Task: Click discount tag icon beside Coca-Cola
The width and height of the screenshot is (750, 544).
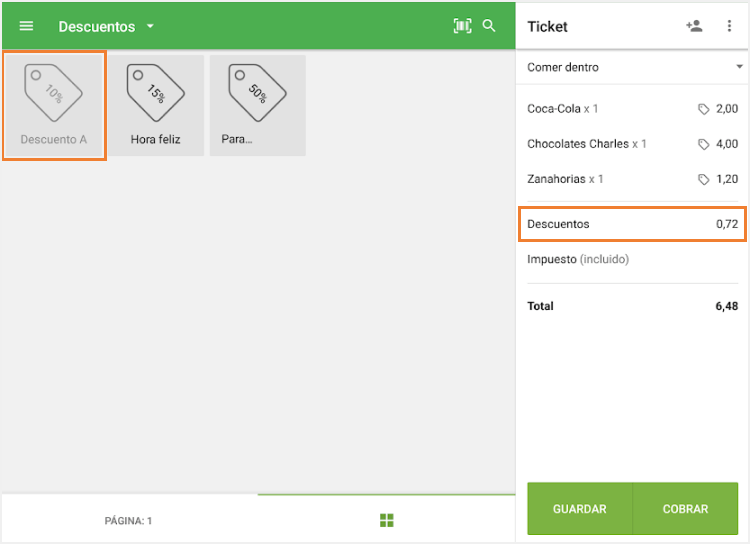Action: 704,109
